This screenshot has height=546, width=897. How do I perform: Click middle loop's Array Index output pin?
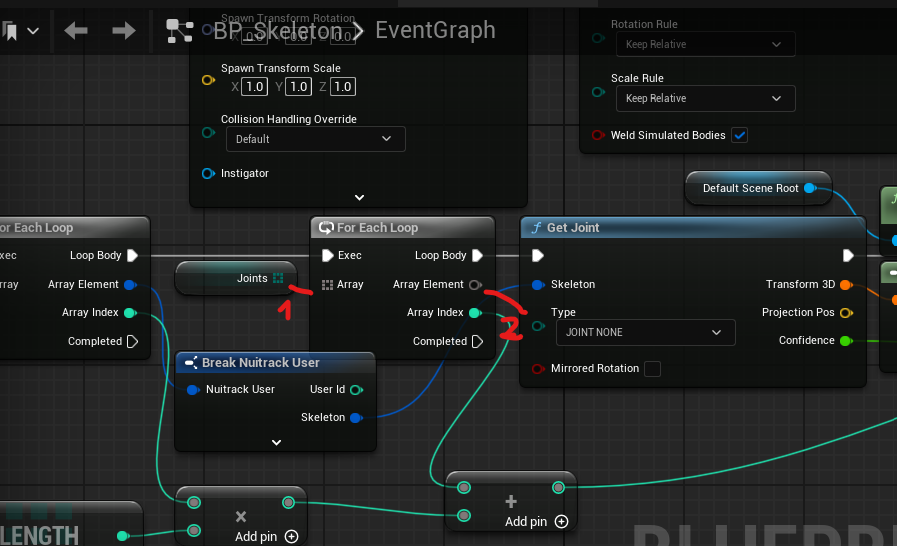pyautogui.click(x=475, y=312)
